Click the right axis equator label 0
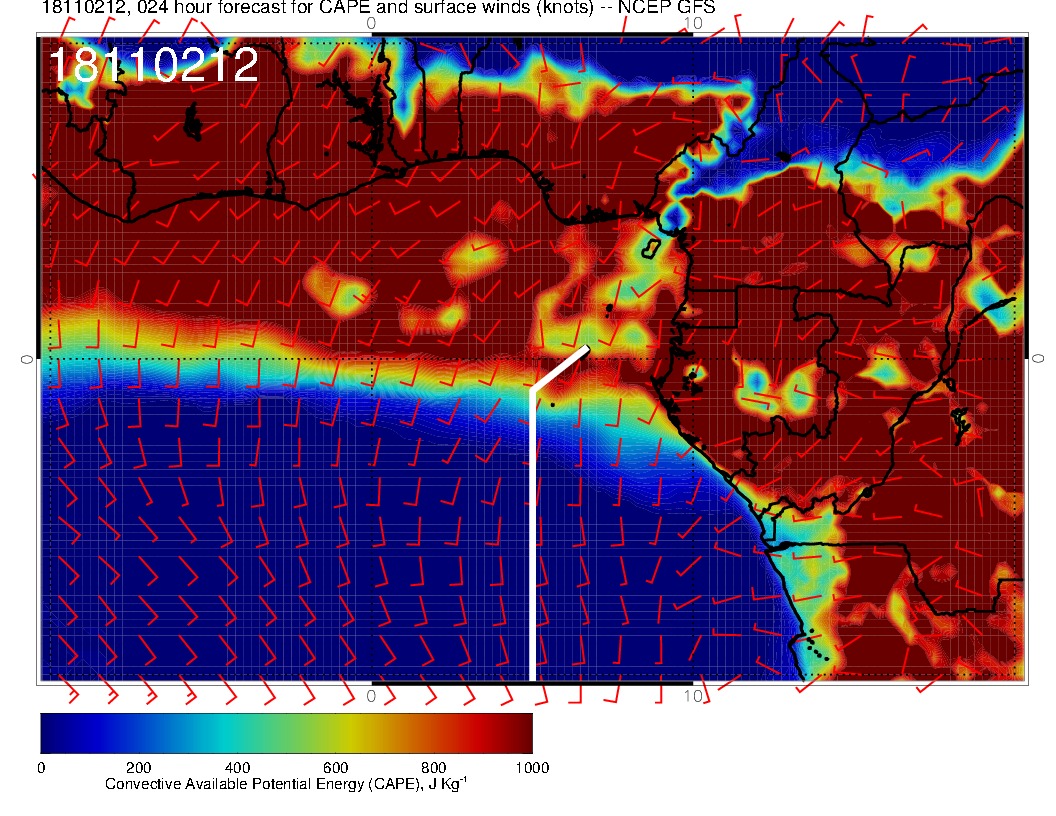The width and height of the screenshot is (1056, 816). [x=1038, y=360]
